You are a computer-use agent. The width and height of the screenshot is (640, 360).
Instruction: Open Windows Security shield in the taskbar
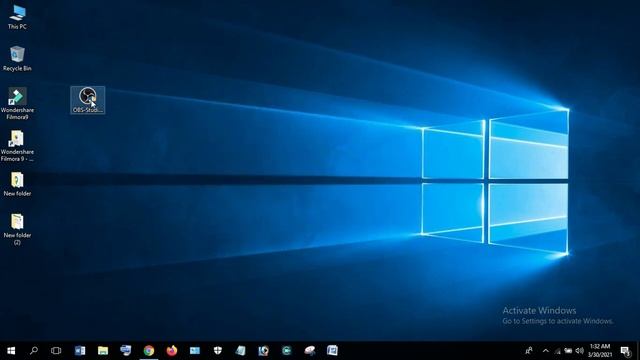[218, 351]
